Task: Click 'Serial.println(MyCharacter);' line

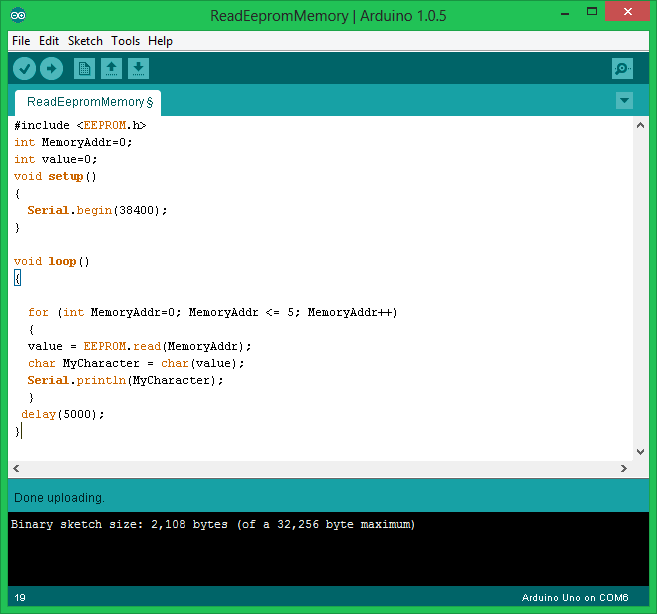Action: pyautogui.click(x=125, y=380)
